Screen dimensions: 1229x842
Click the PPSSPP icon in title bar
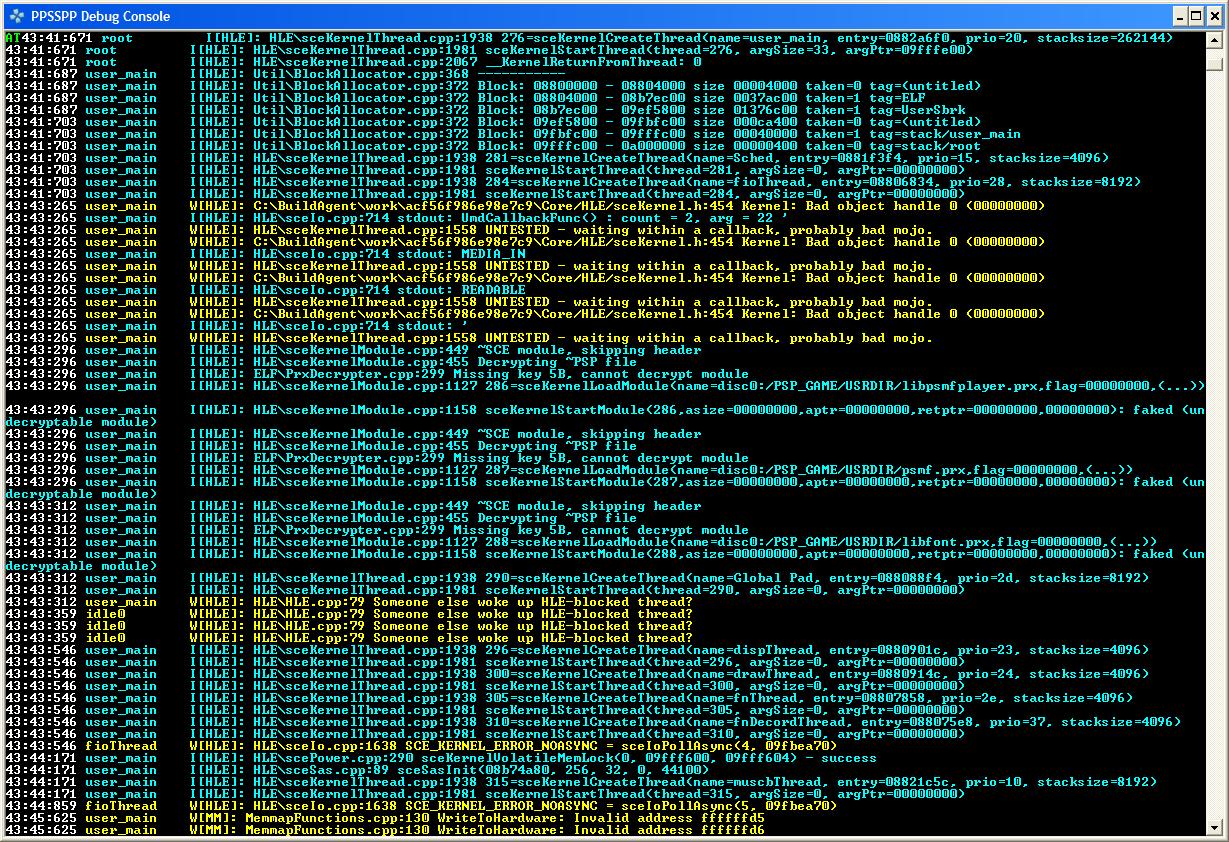point(14,16)
